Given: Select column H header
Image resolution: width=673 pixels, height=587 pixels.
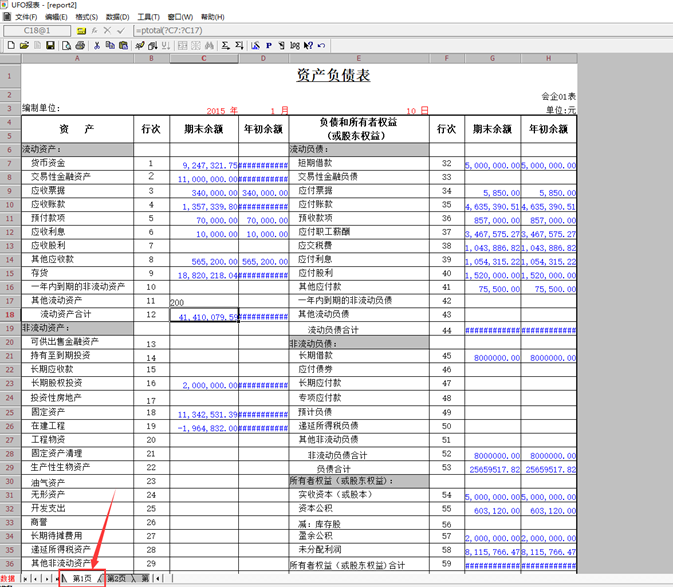Looking at the screenshot, I should click(549, 58).
